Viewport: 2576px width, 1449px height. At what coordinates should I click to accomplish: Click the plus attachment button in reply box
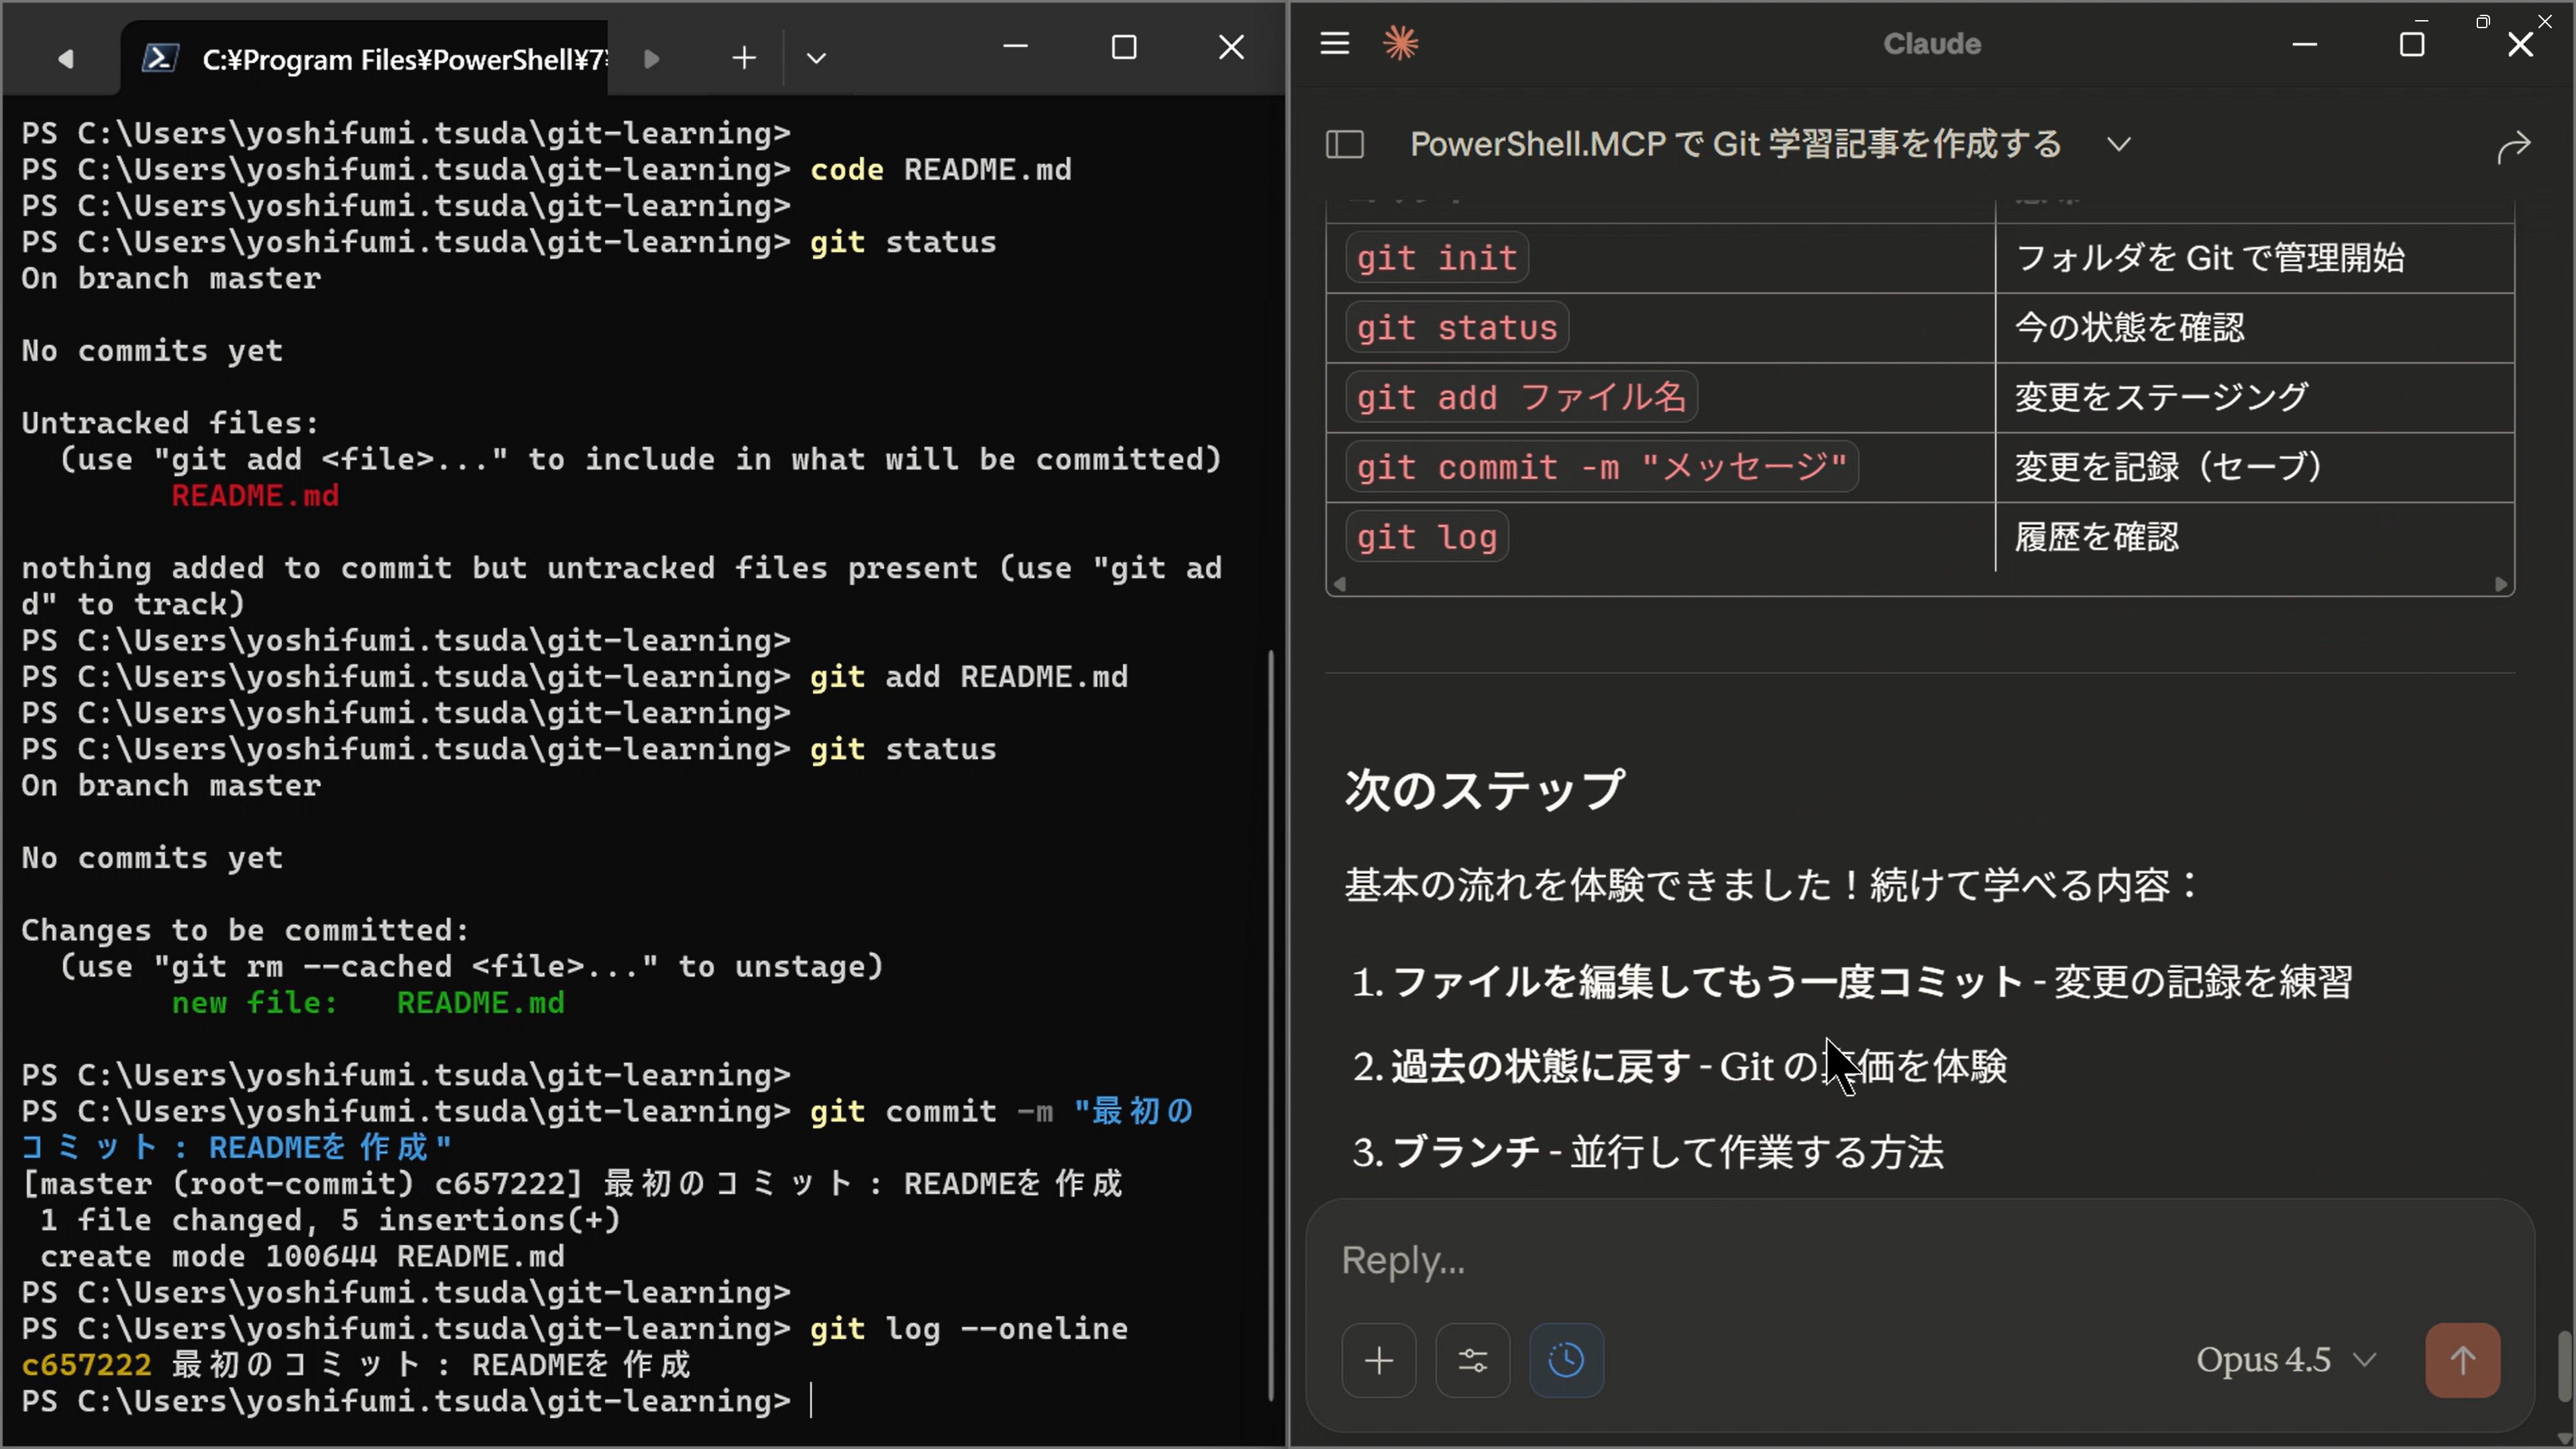[1379, 1360]
